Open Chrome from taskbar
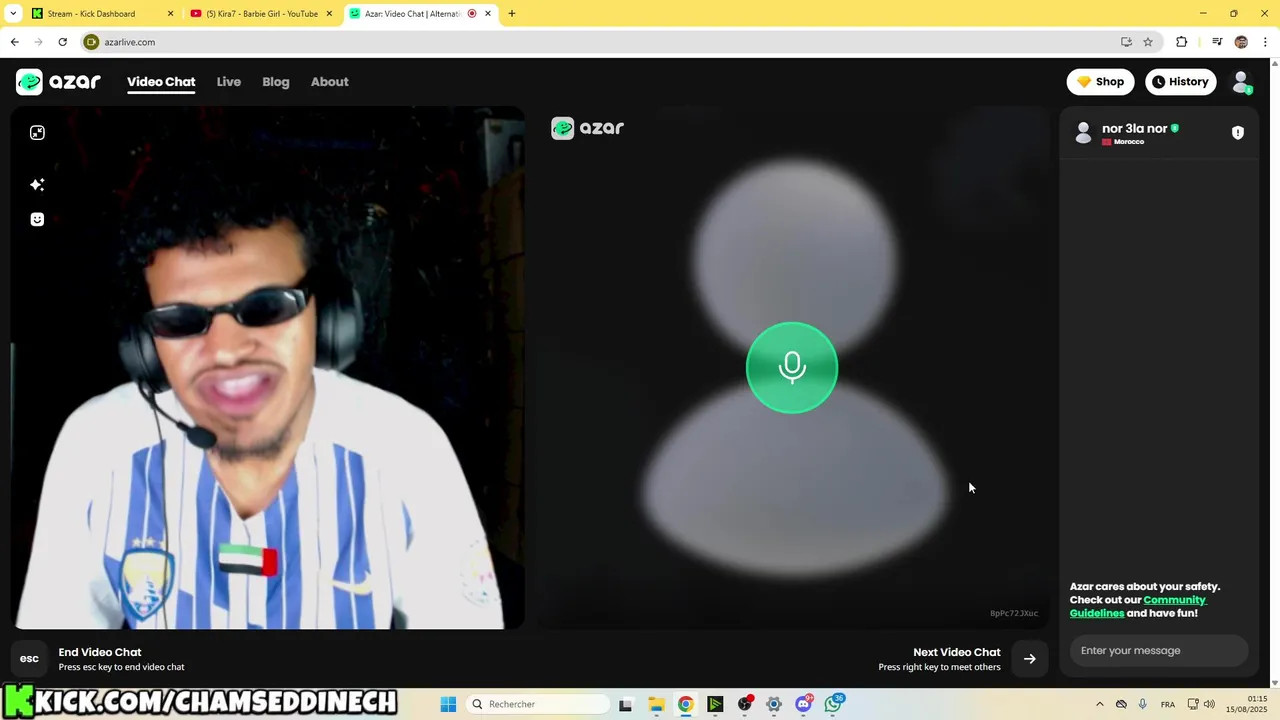This screenshot has width=1280, height=720. pos(685,704)
